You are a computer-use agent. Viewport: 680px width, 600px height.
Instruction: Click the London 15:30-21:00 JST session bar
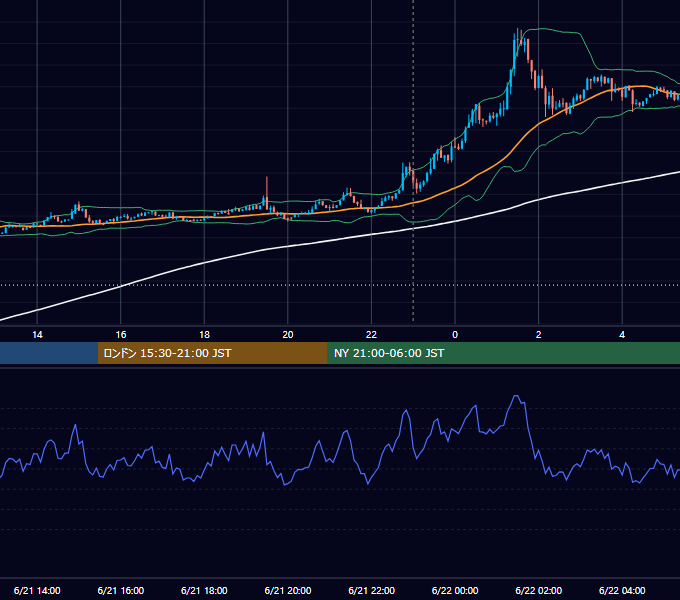click(x=212, y=353)
